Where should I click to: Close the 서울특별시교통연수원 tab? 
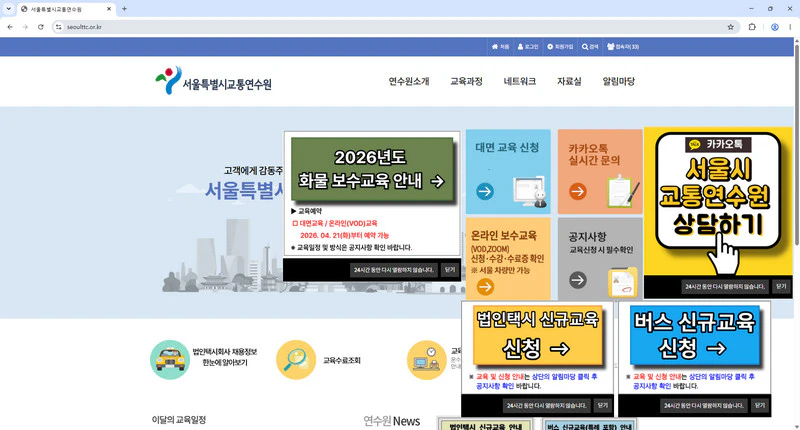pyautogui.click(x=109, y=9)
